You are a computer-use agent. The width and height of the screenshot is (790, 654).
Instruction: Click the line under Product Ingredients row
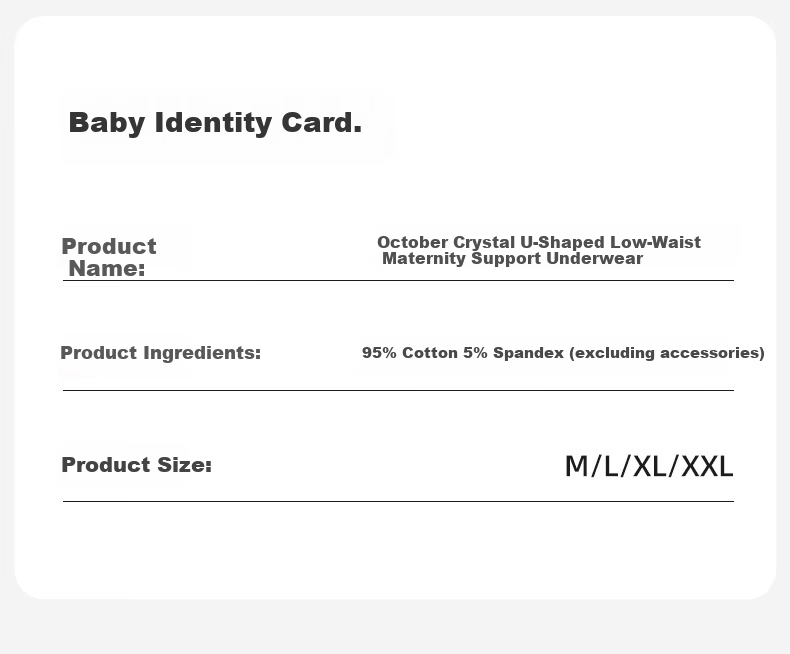(398, 390)
